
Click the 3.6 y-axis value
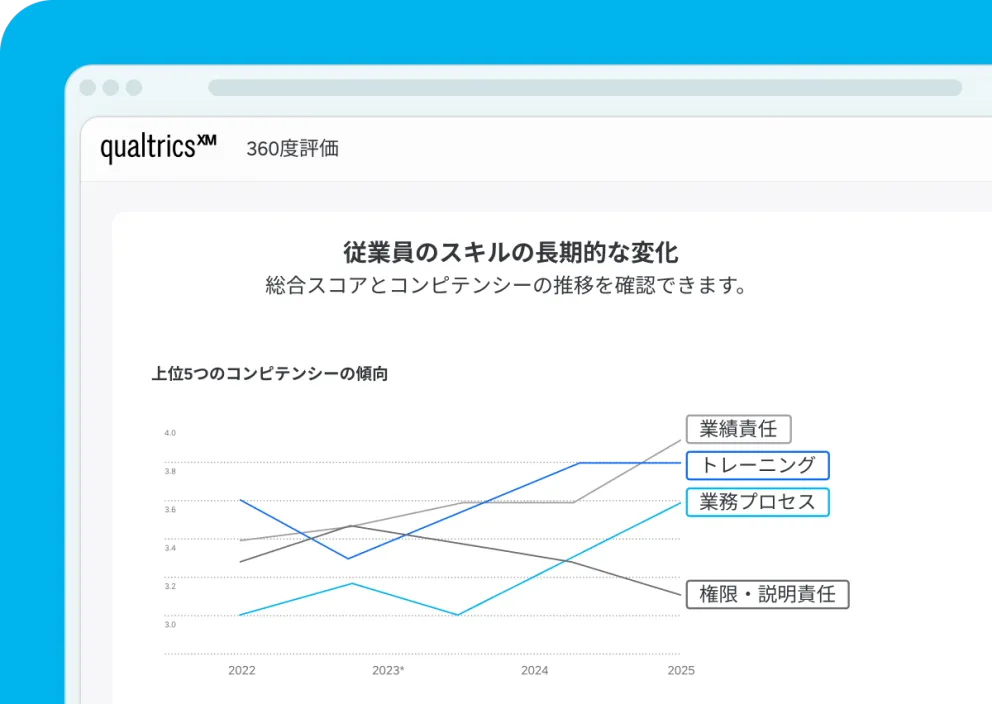coord(170,509)
